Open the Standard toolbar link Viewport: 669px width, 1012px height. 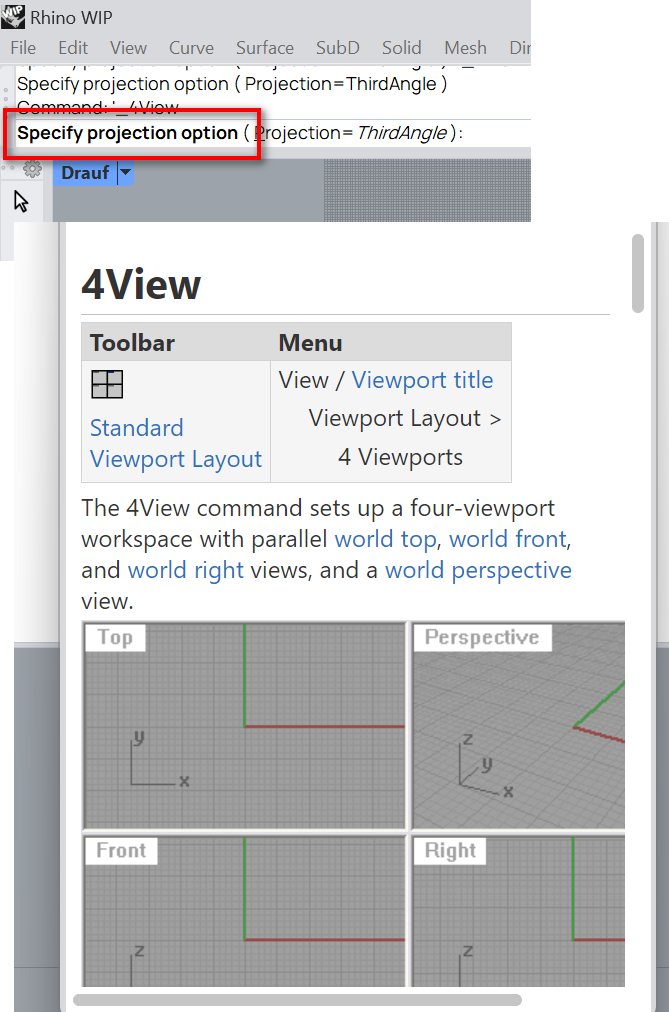pos(137,428)
